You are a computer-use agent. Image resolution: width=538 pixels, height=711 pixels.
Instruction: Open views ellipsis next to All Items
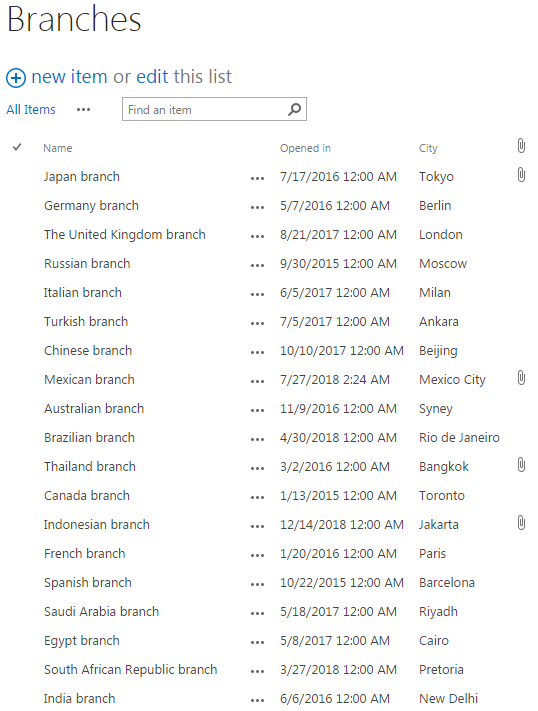(83, 110)
